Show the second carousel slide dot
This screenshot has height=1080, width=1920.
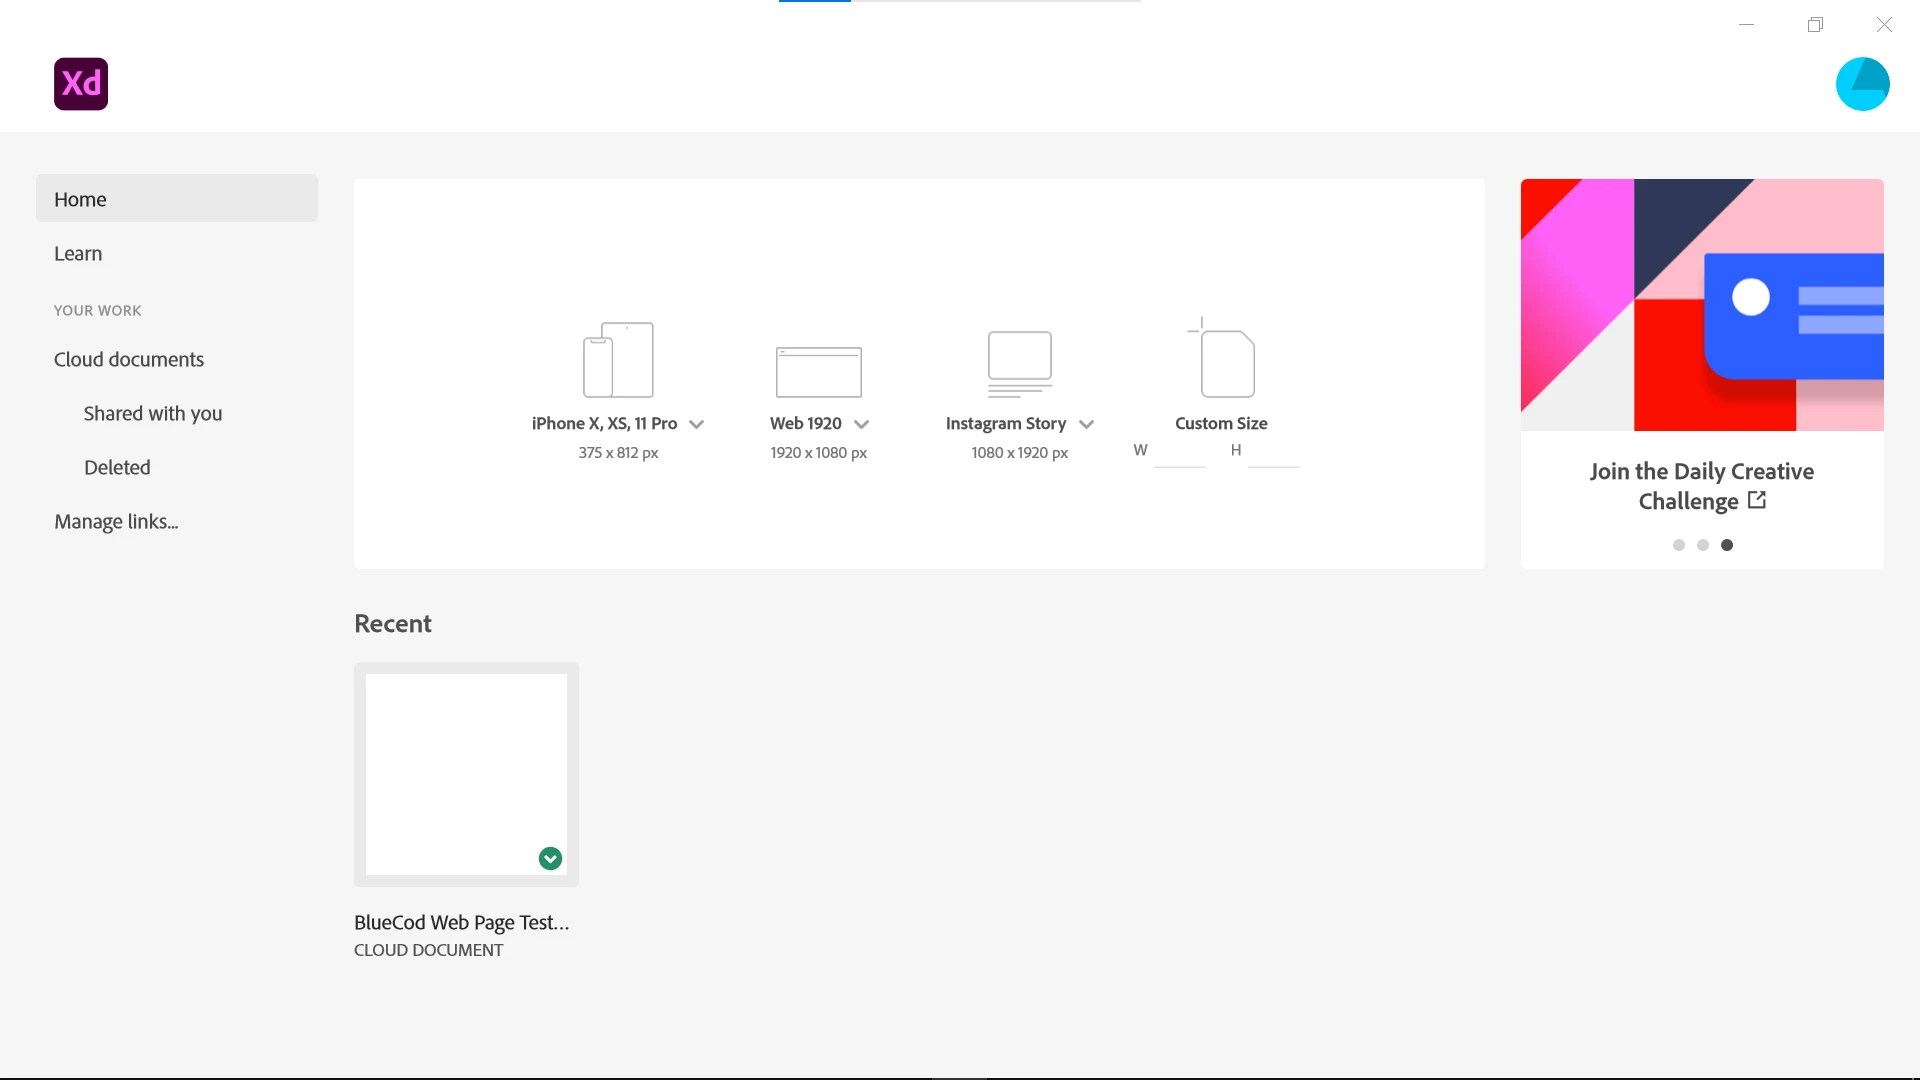point(1703,545)
